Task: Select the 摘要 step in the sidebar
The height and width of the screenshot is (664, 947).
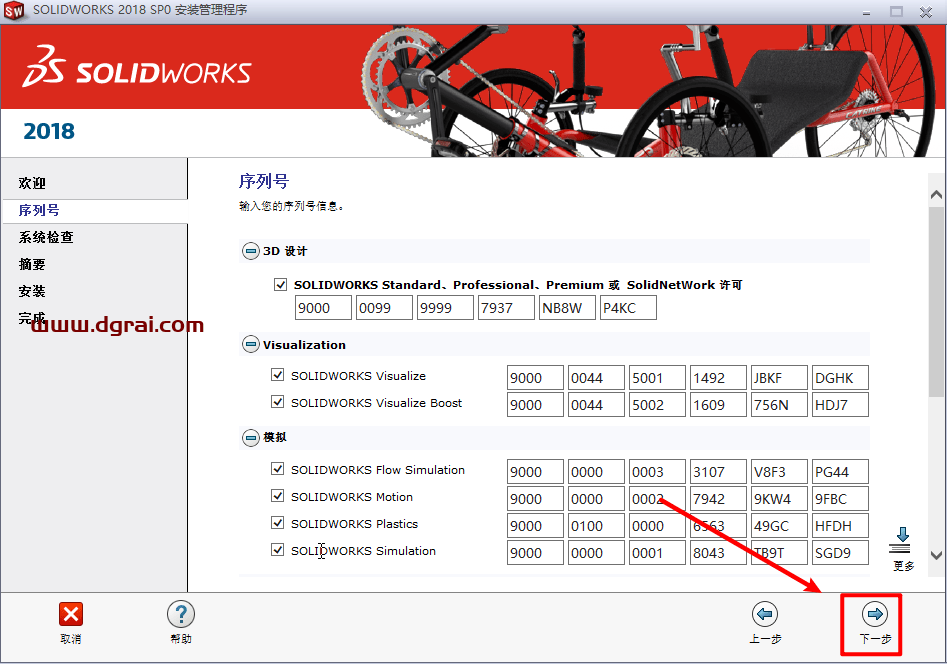Action: click(x=32, y=264)
